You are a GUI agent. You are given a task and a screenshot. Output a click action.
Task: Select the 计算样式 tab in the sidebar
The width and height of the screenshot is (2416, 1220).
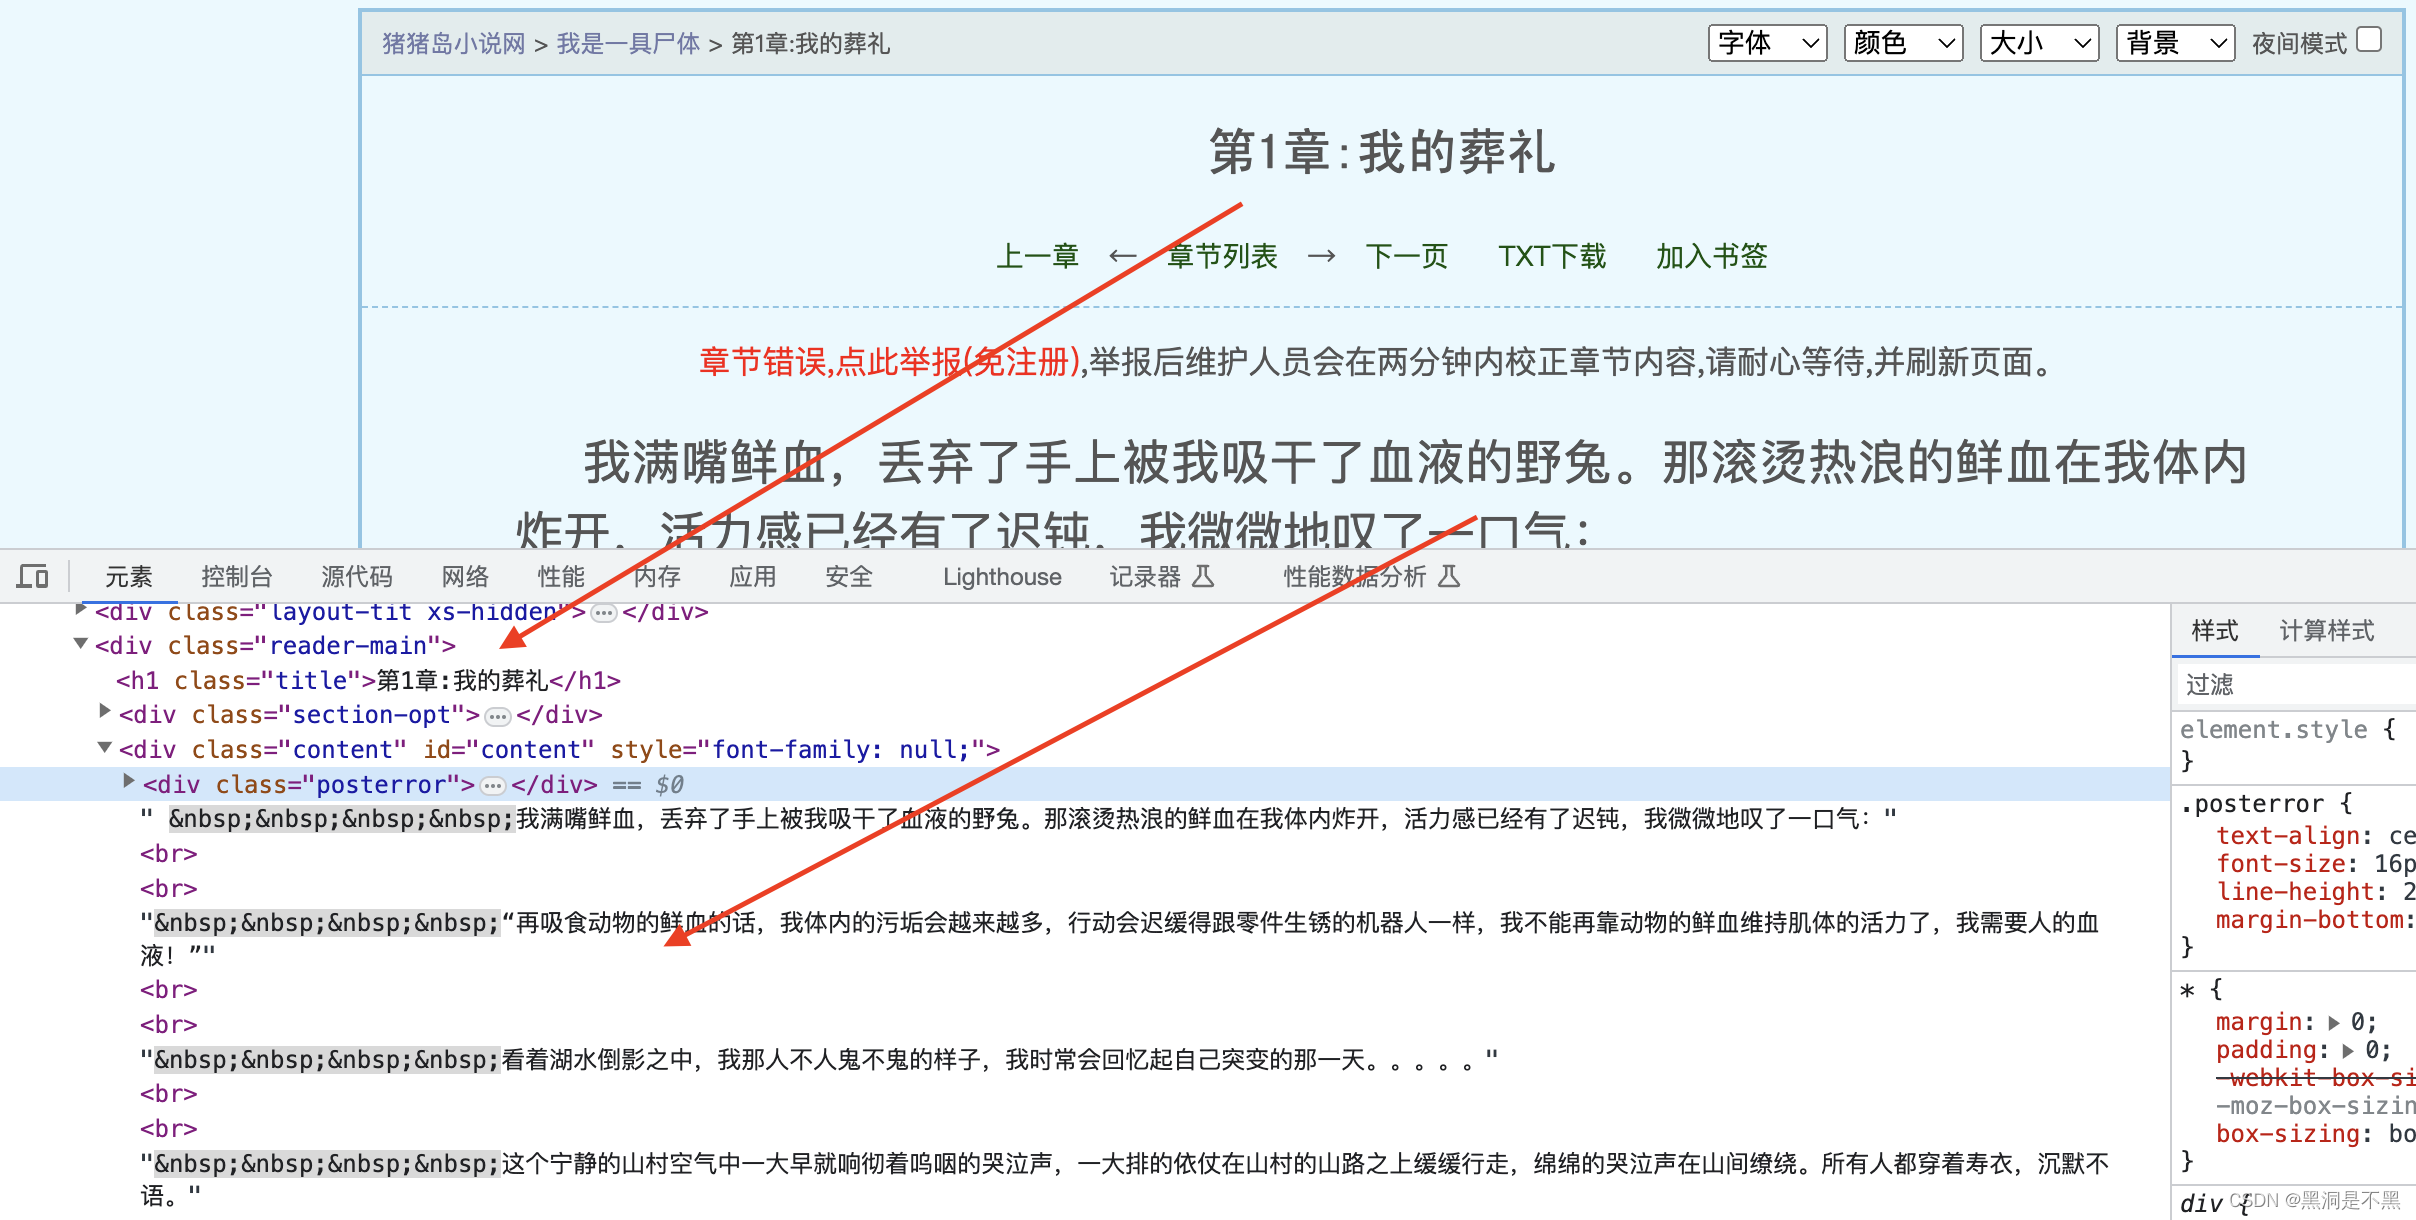(2327, 631)
